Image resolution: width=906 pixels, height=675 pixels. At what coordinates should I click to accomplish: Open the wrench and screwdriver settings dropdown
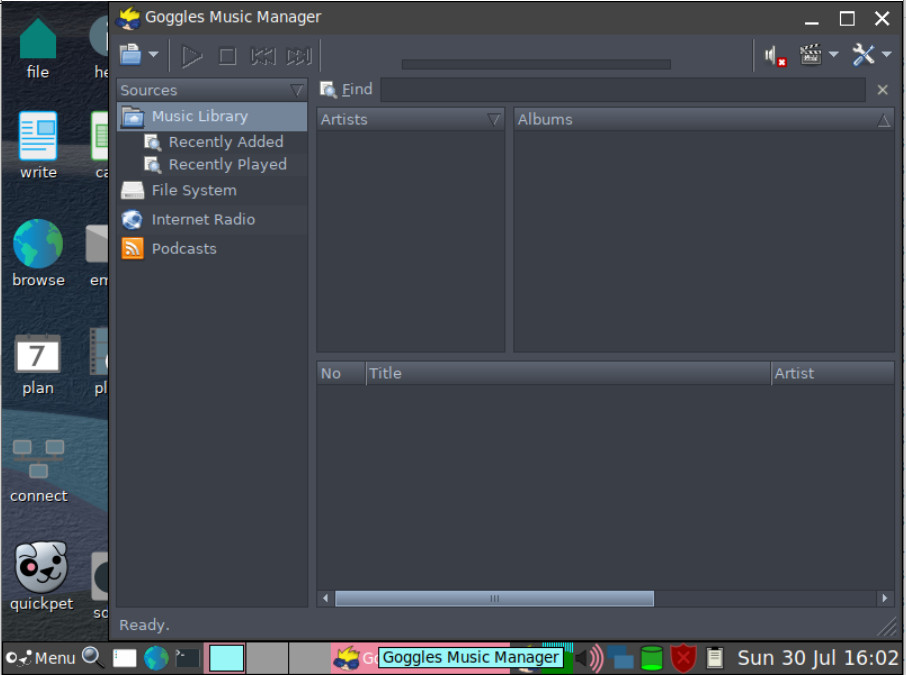coord(886,54)
